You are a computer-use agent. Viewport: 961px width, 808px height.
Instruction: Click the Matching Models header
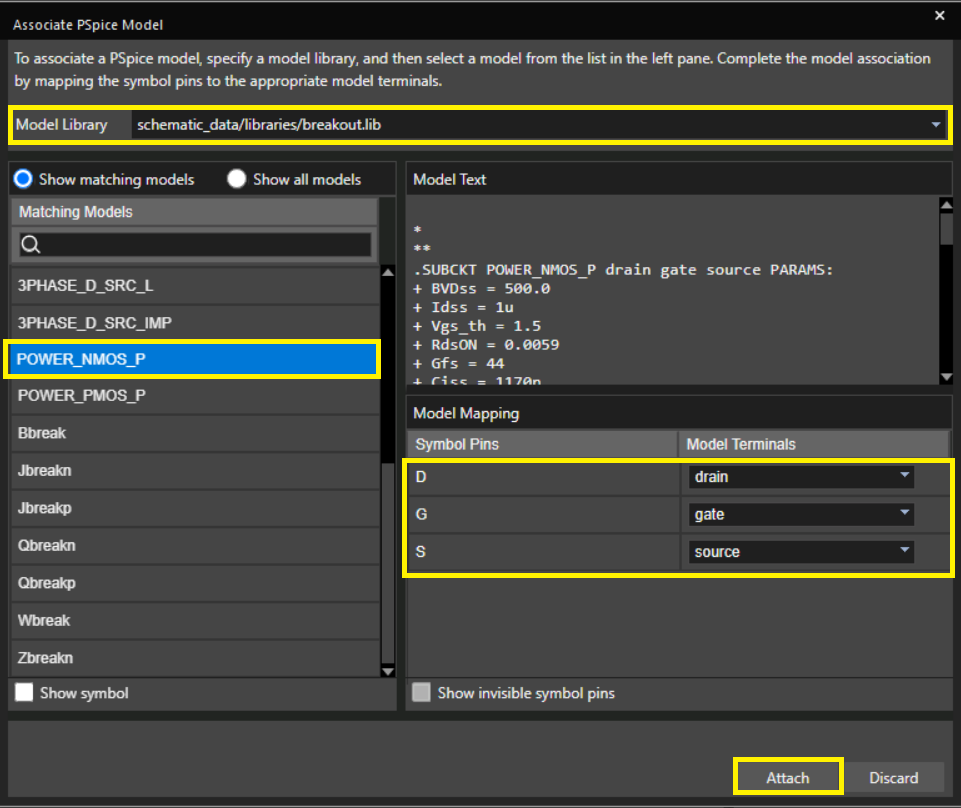point(194,212)
